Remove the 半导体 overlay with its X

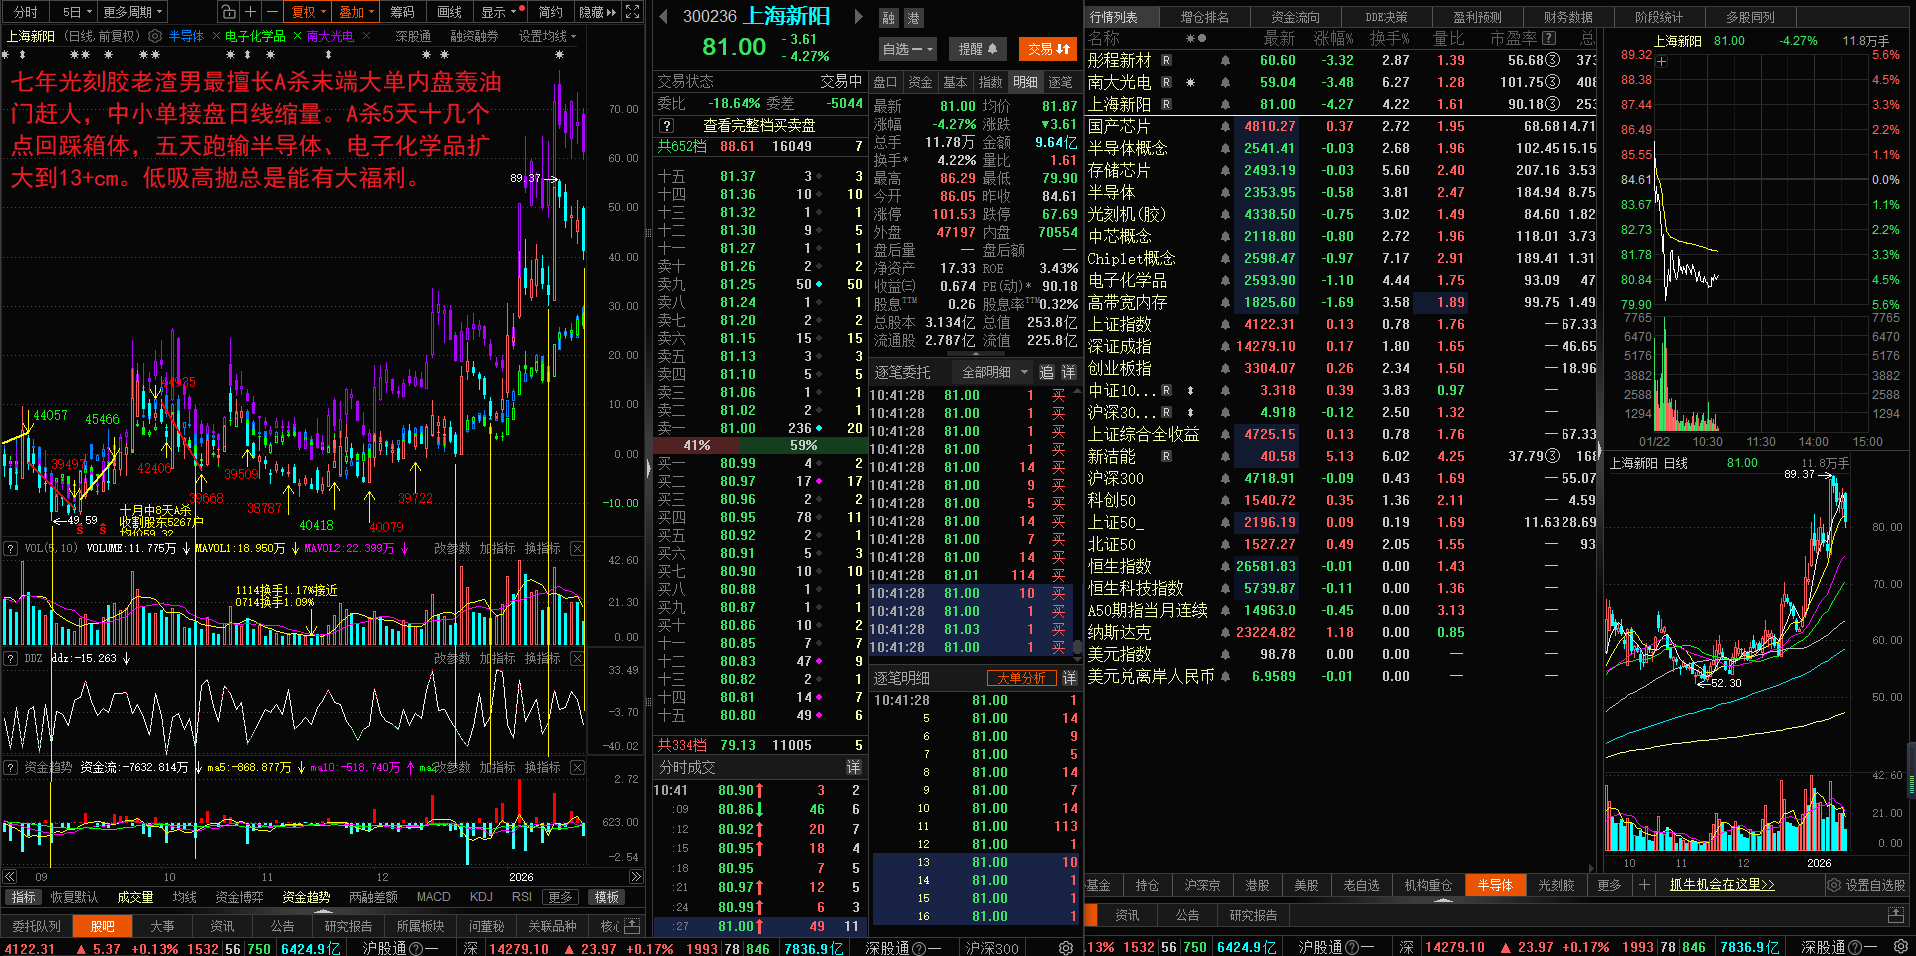coord(216,36)
